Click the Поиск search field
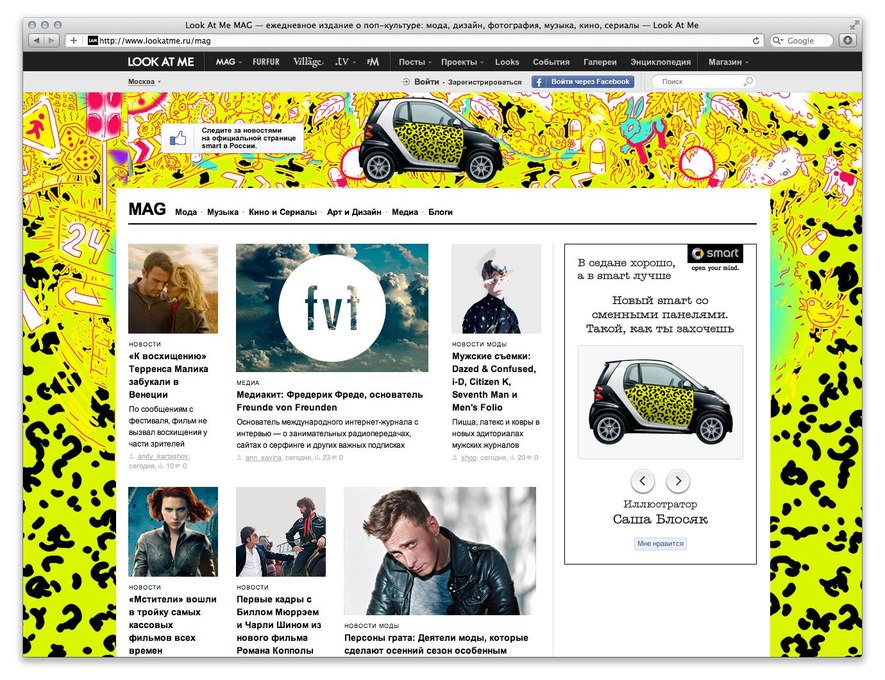The width and height of the screenshot is (885, 680). pos(700,81)
